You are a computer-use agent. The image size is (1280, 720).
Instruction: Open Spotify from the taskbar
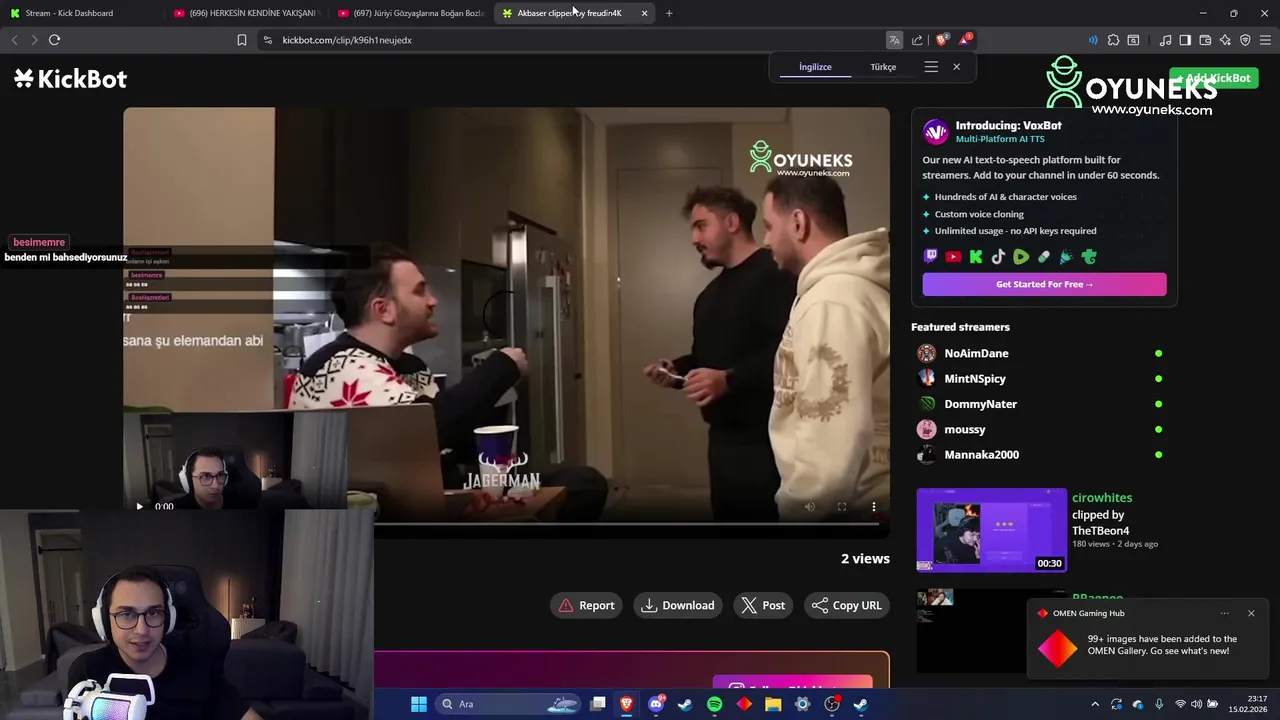(x=714, y=704)
